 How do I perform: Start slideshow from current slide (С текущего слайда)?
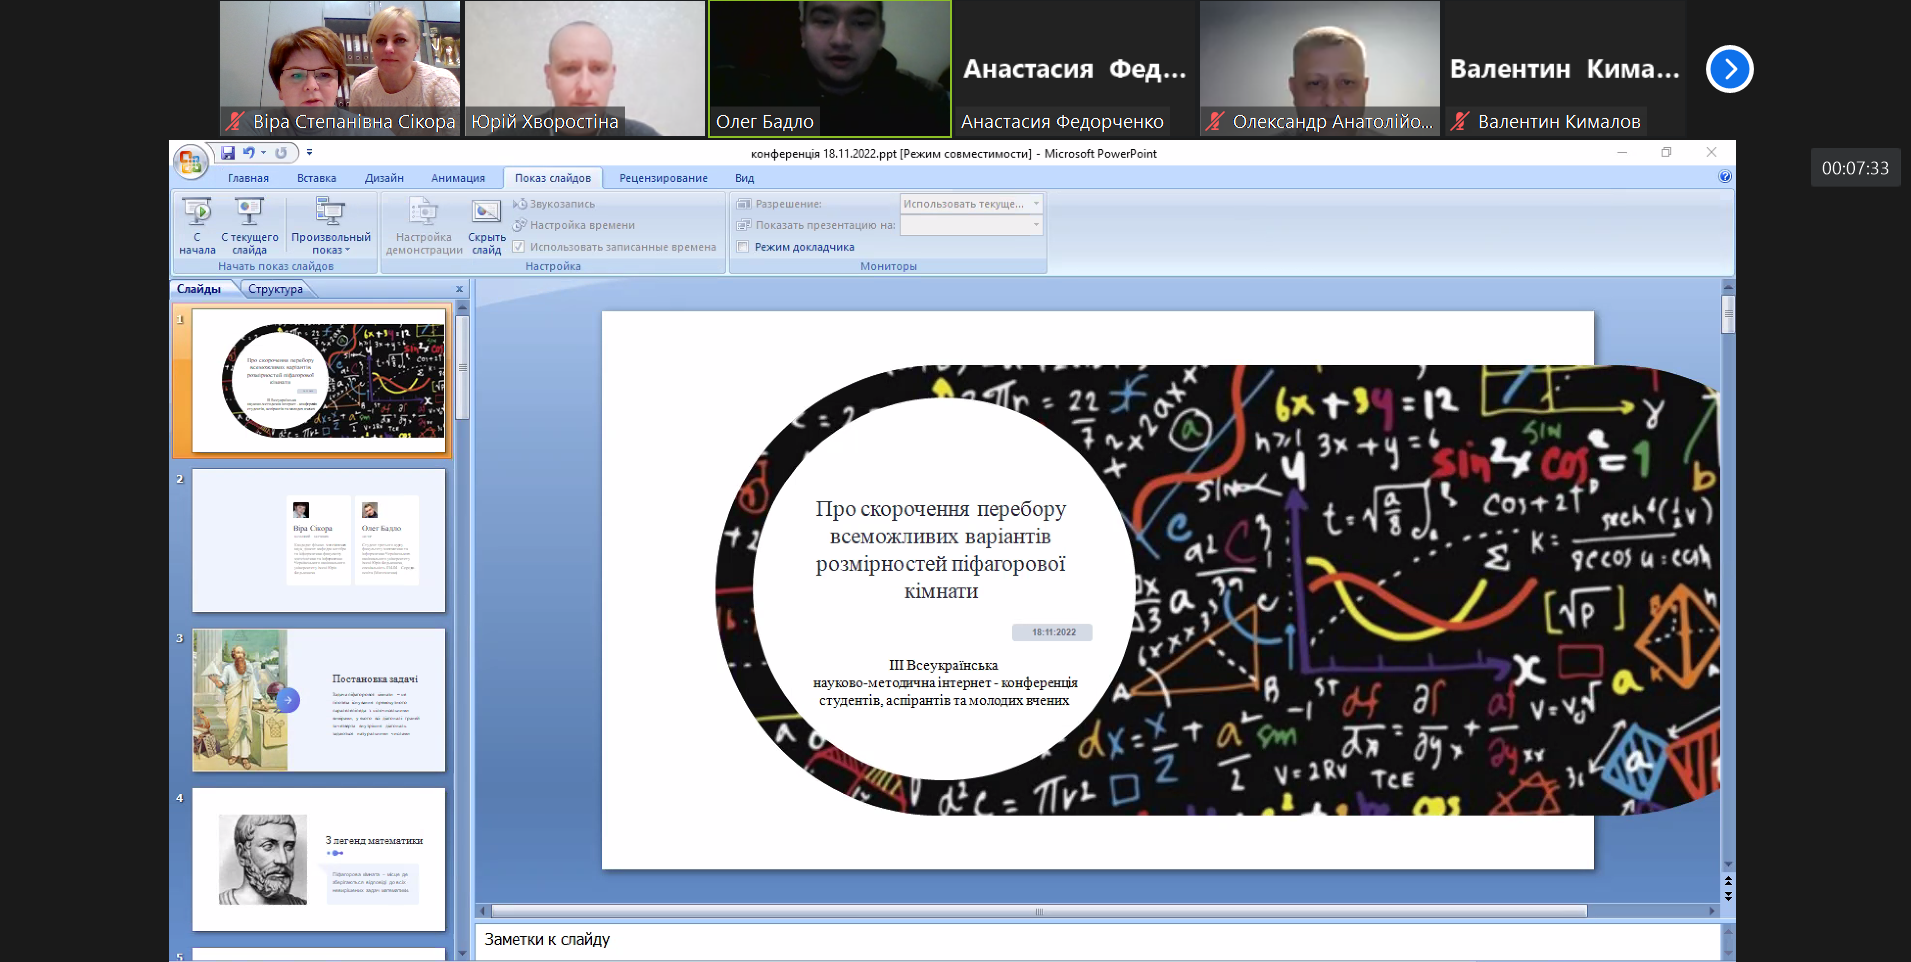[250, 226]
